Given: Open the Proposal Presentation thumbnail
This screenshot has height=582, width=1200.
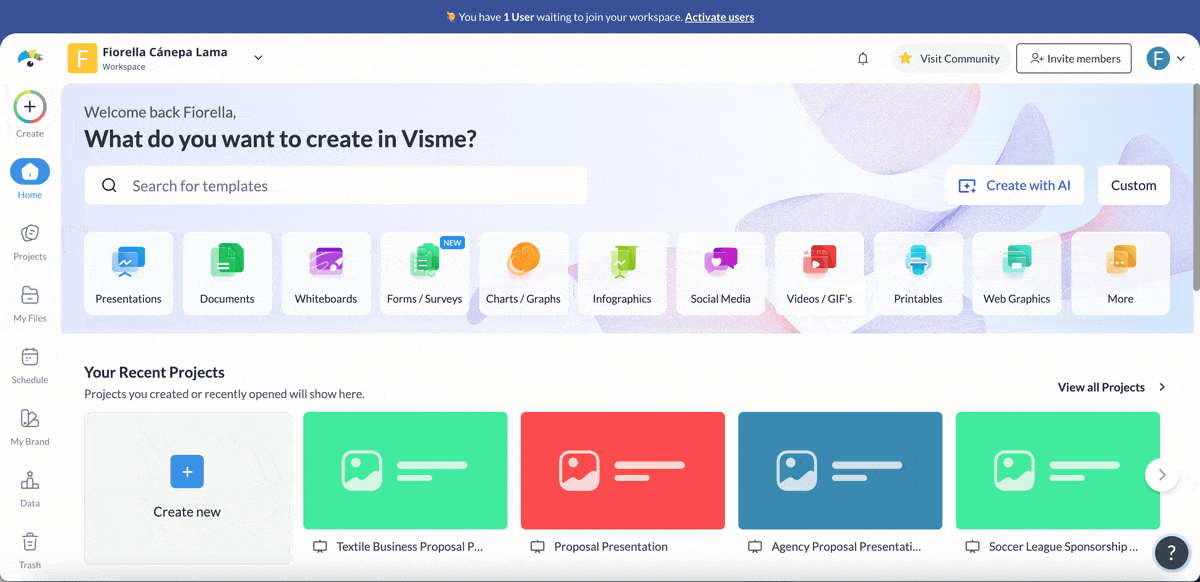Looking at the screenshot, I should (x=623, y=471).
